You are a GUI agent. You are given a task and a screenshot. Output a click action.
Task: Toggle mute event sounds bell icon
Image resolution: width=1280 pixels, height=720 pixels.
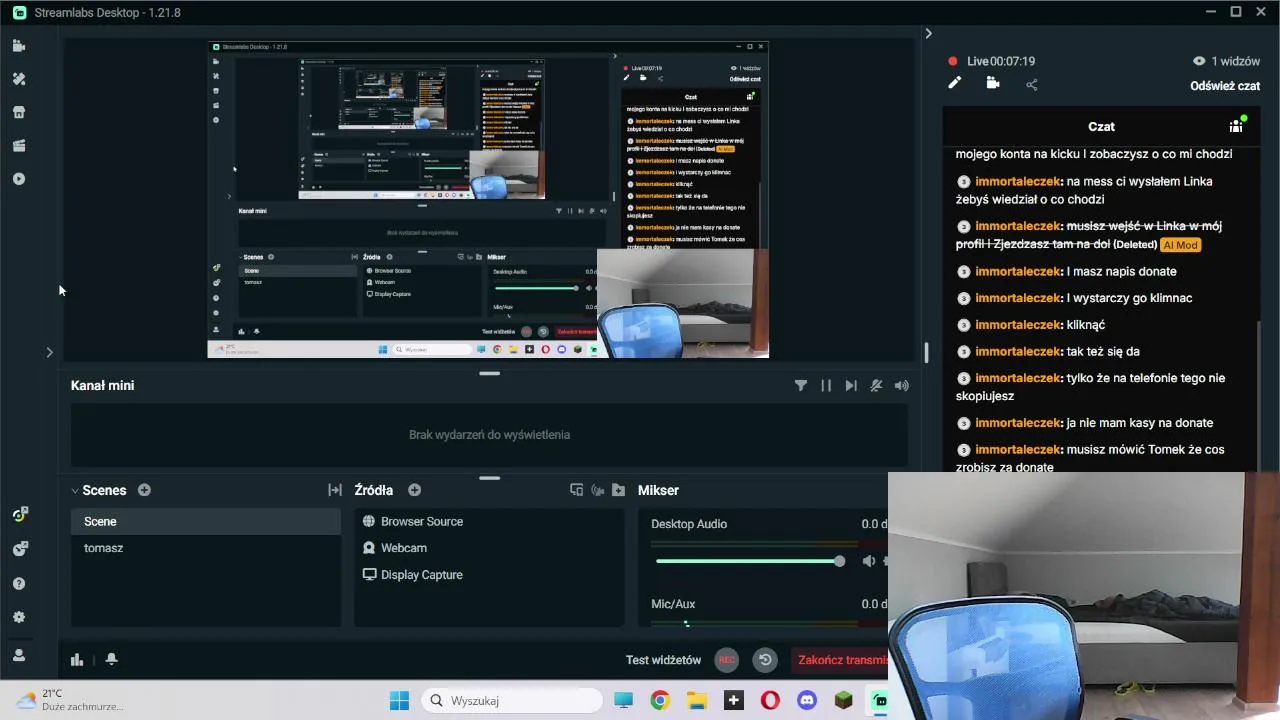click(877, 386)
